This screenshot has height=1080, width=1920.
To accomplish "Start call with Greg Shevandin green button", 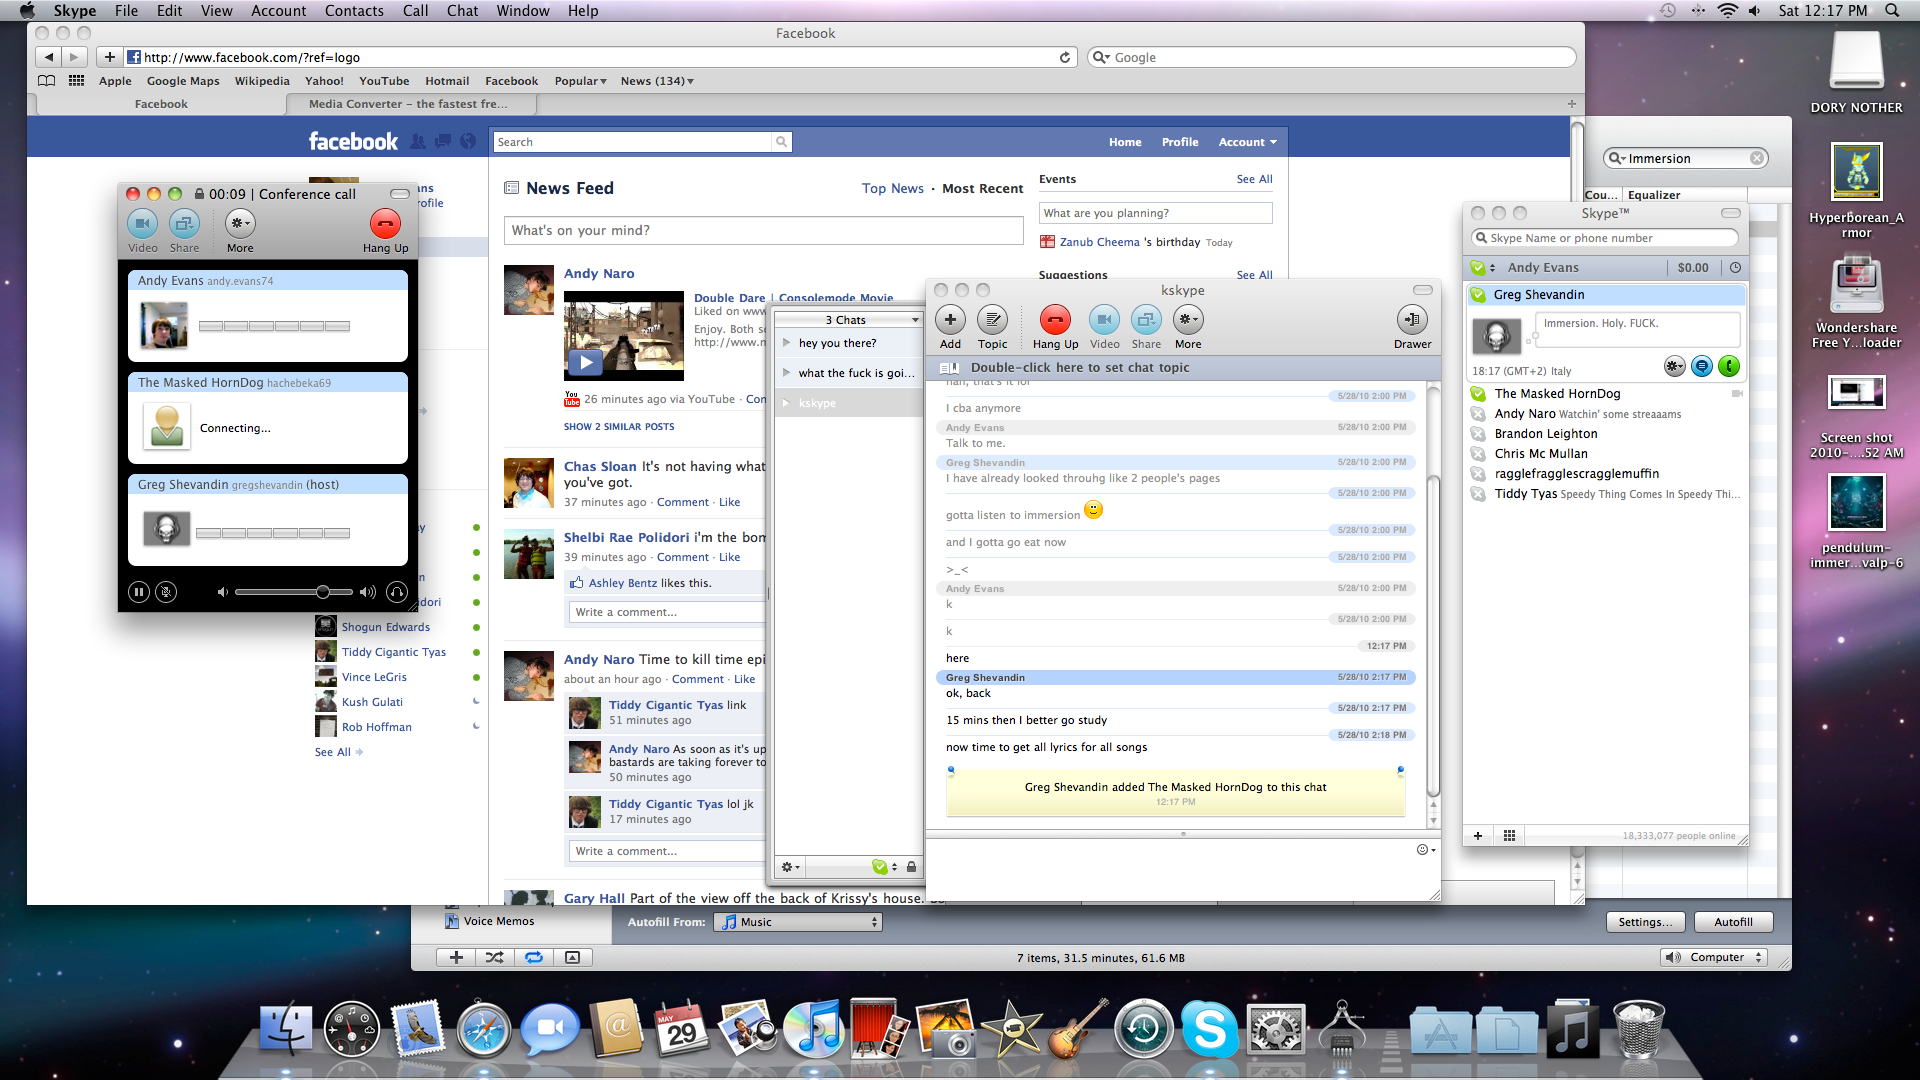I will coord(1729,367).
